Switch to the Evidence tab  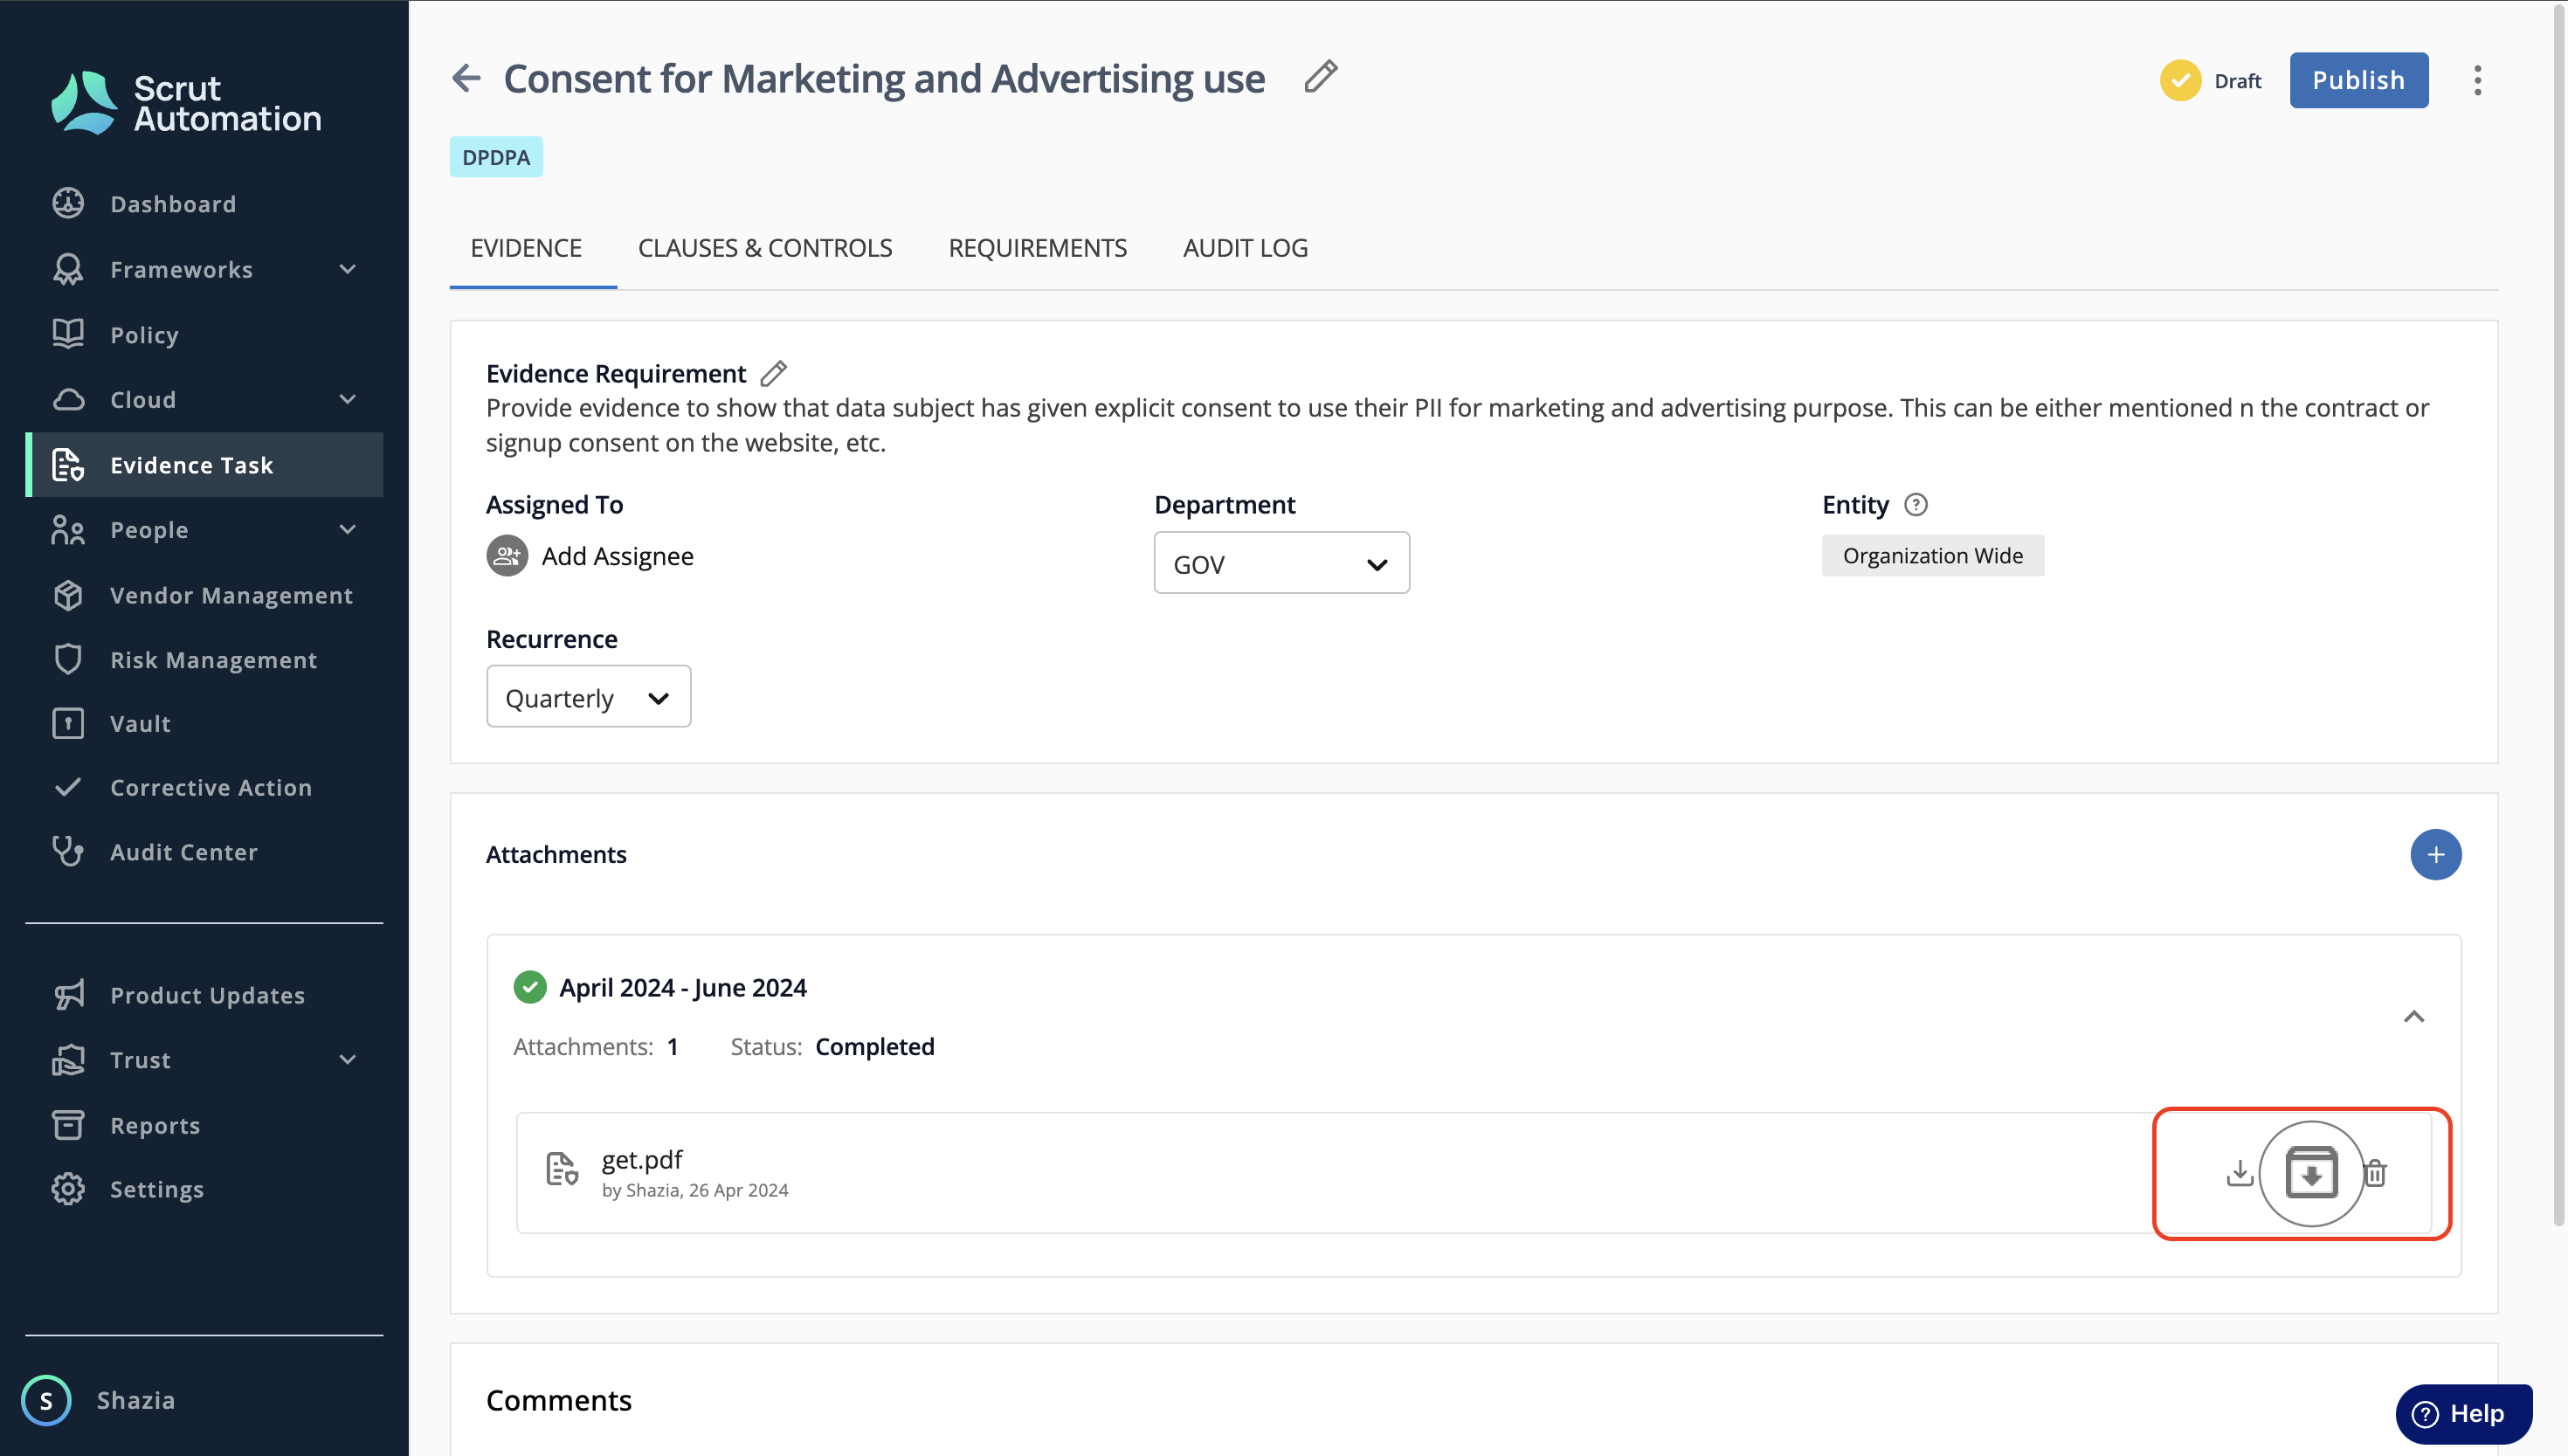(x=526, y=248)
